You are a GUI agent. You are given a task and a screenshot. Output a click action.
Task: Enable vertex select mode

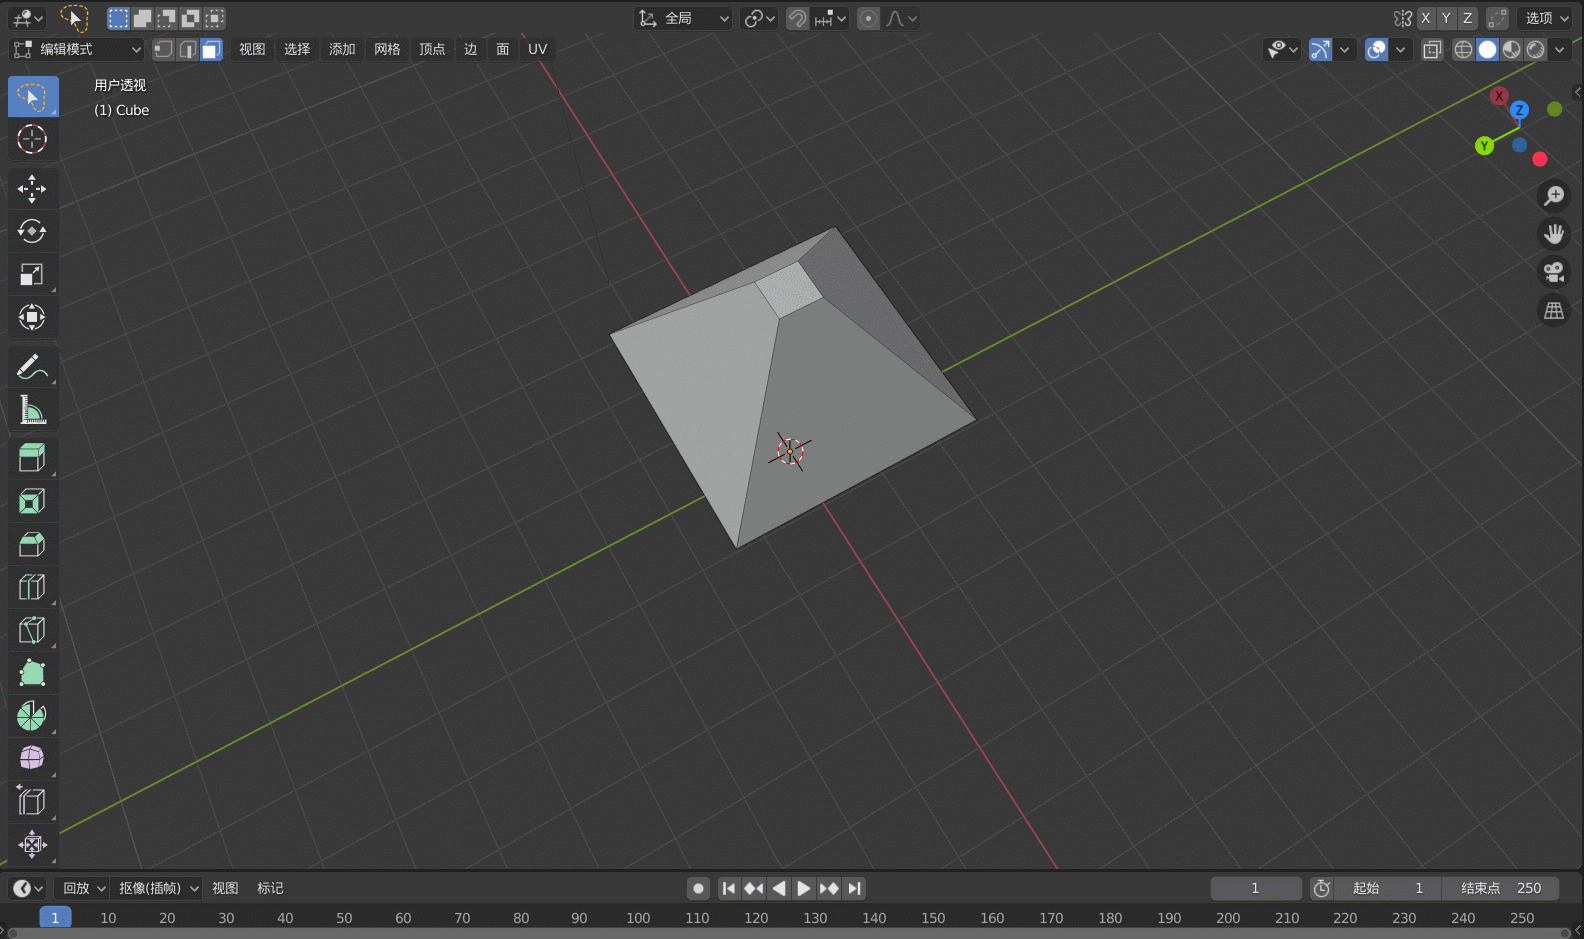[163, 49]
